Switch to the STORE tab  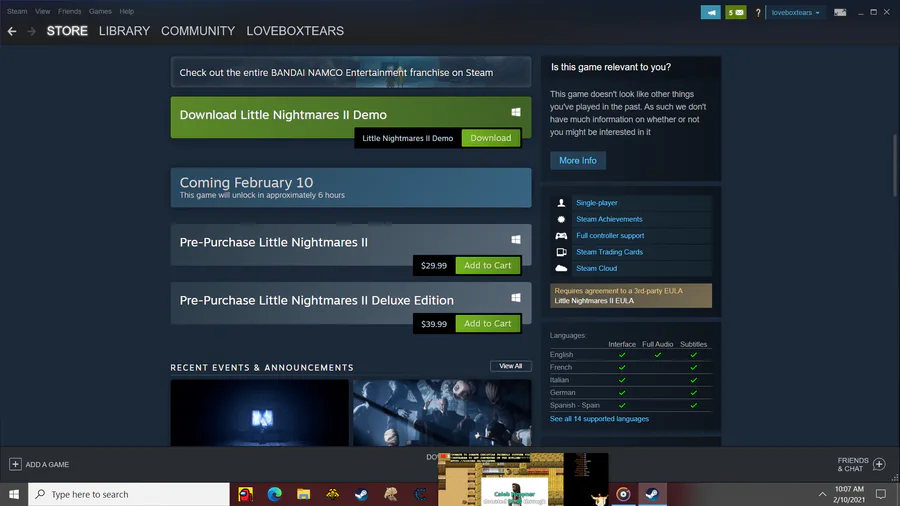67,31
